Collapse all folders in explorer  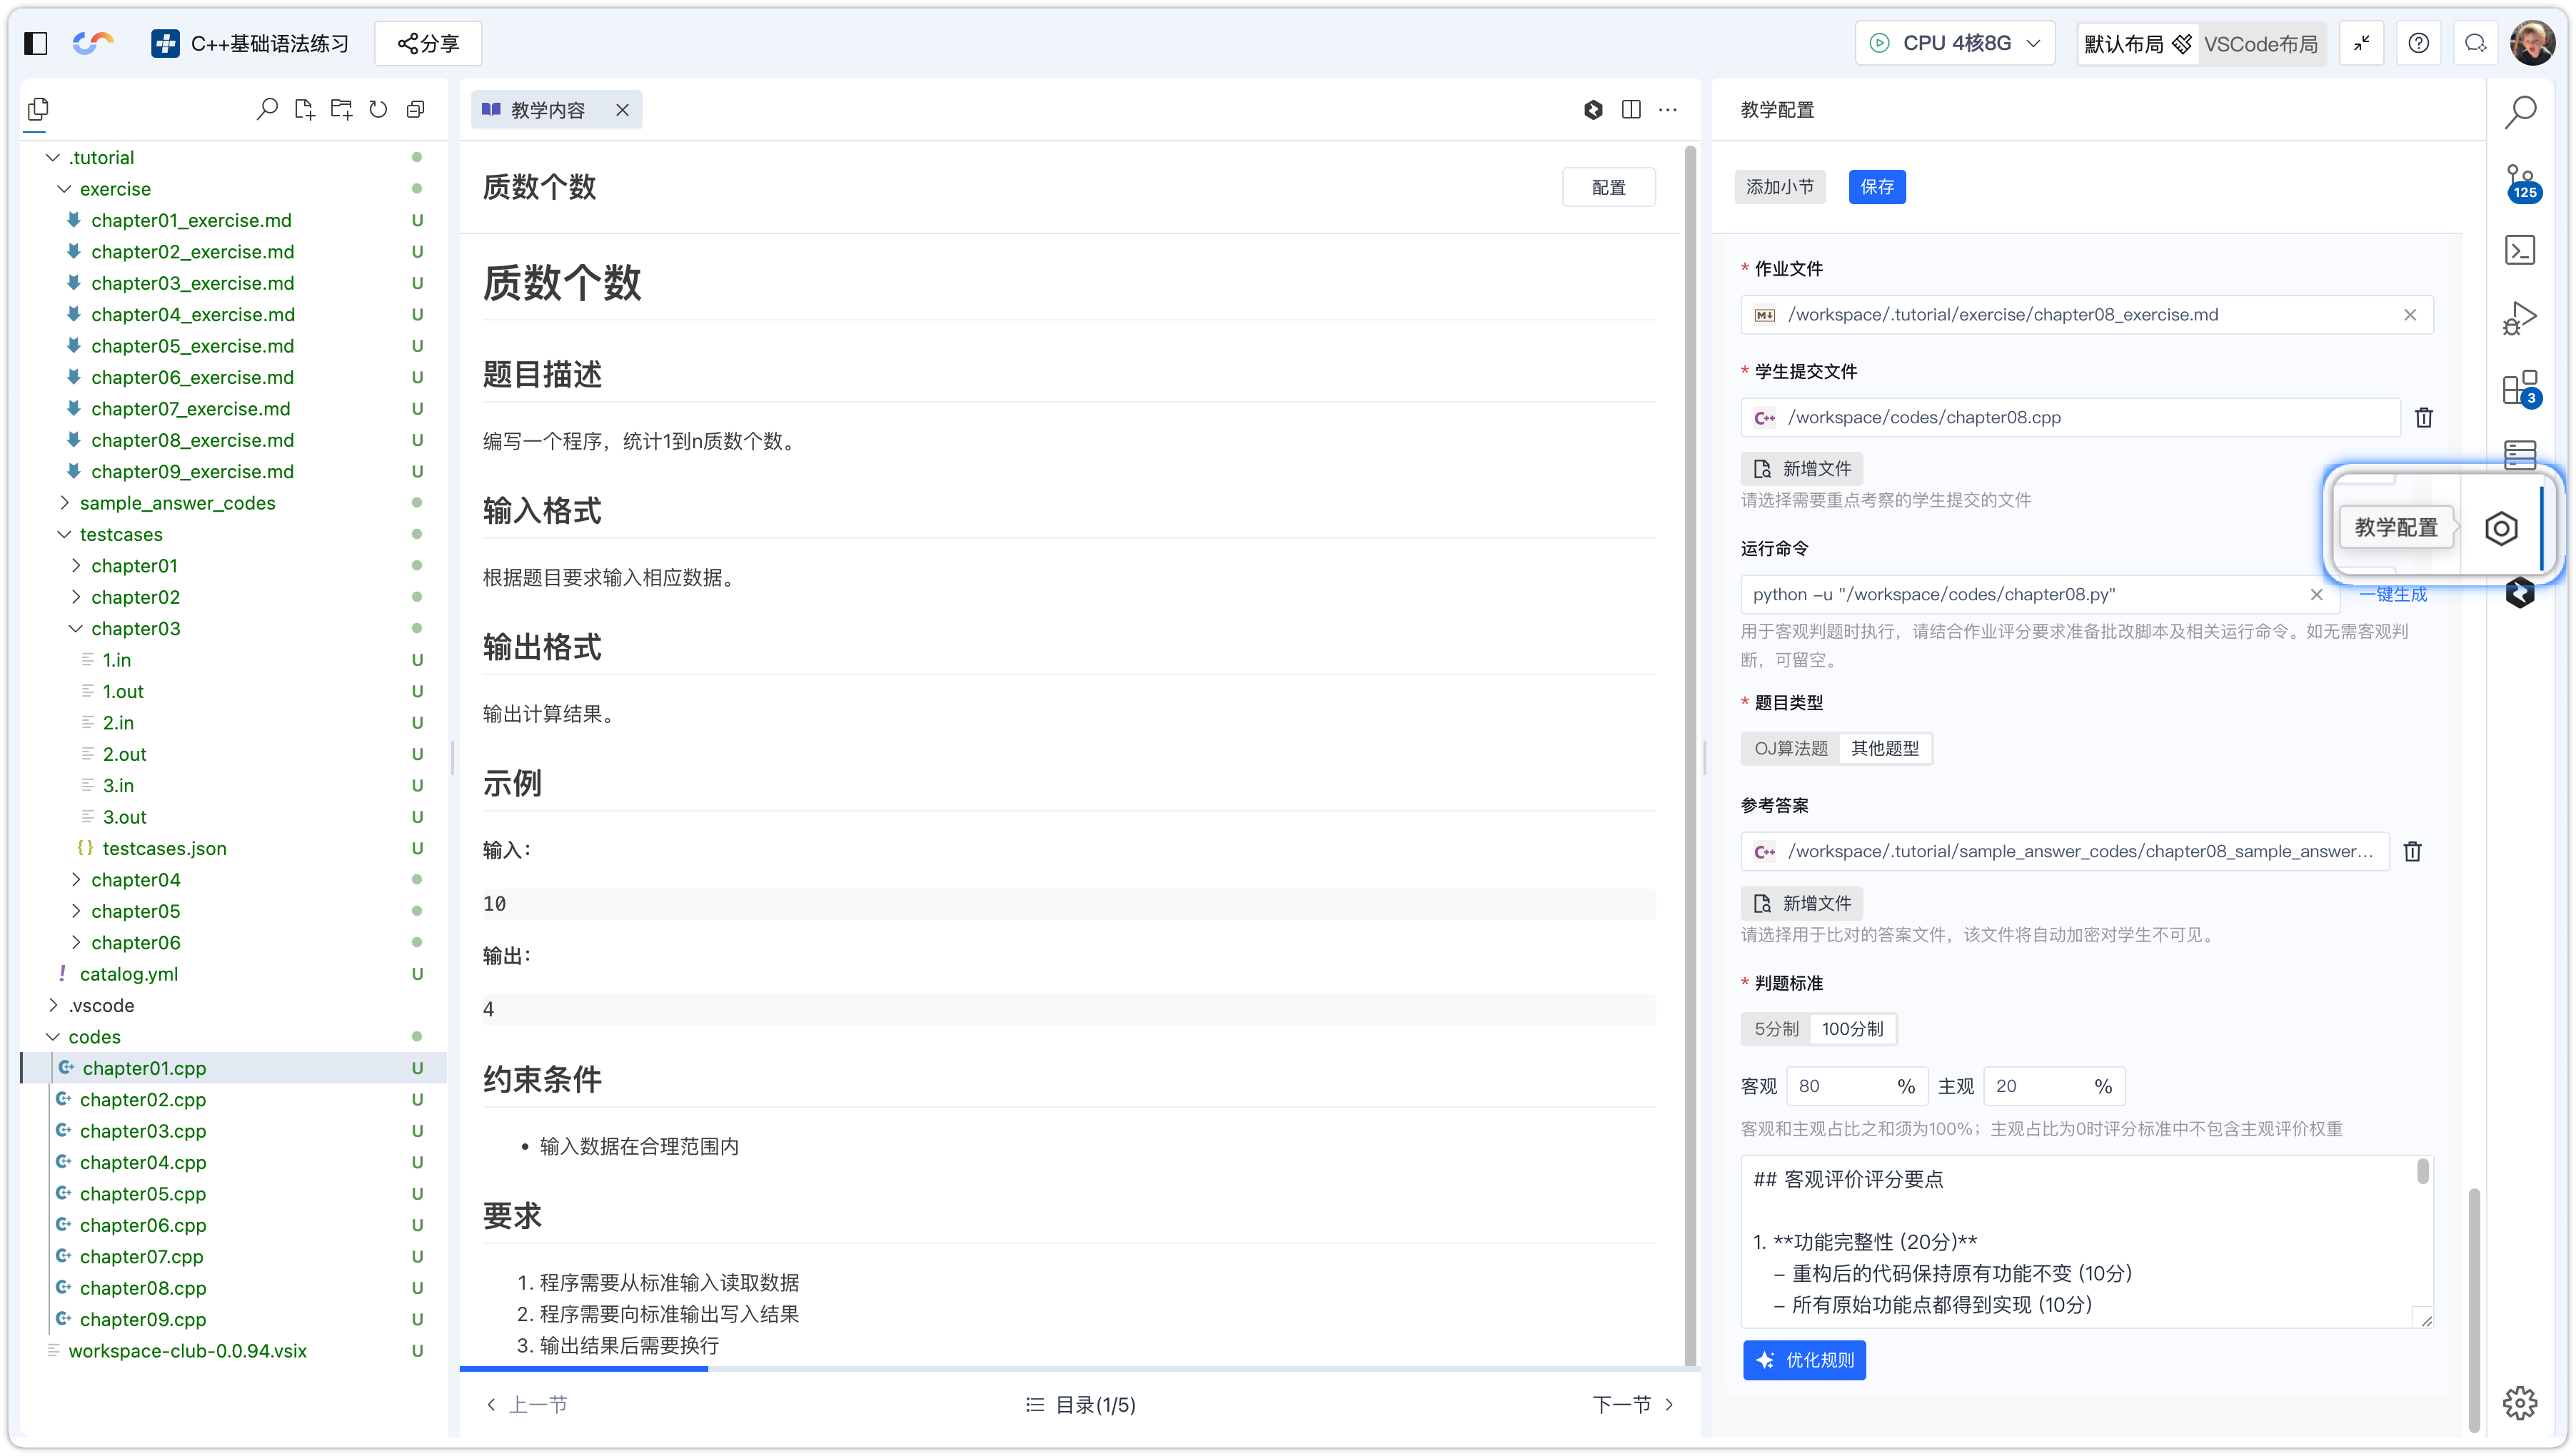(416, 109)
